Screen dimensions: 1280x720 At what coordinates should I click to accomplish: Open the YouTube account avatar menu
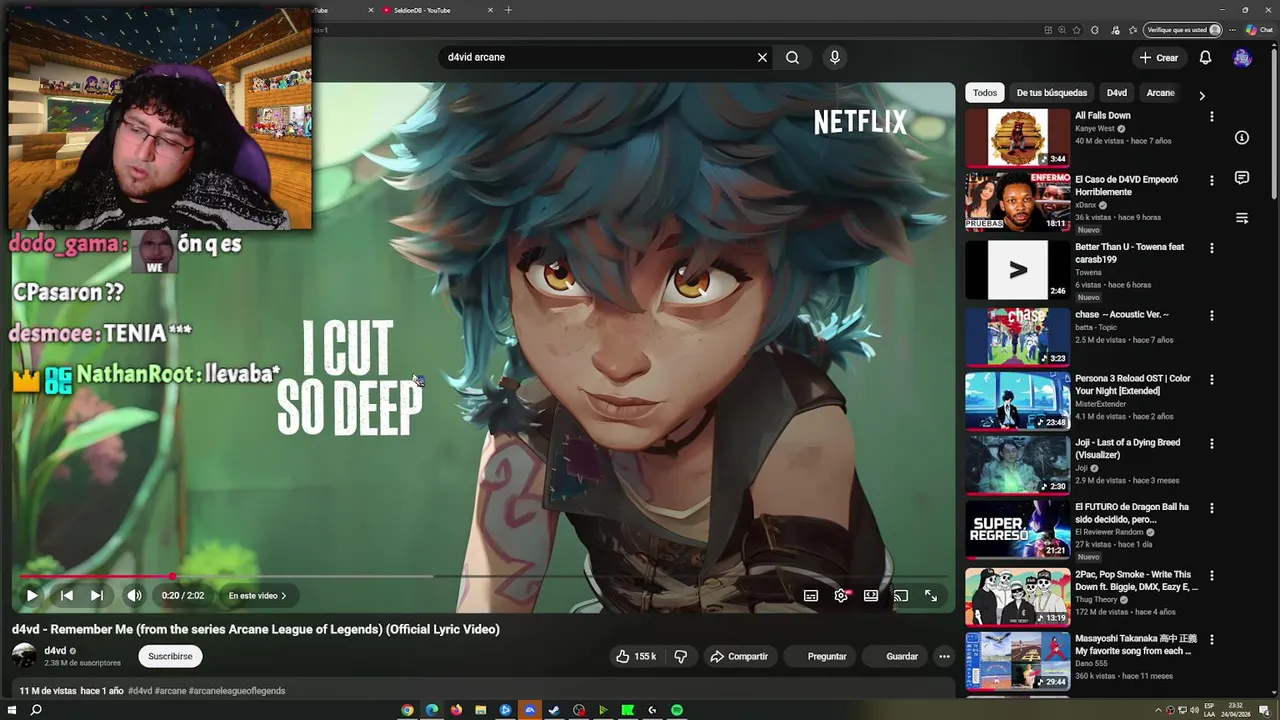pyautogui.click(x=1242, y=57)
